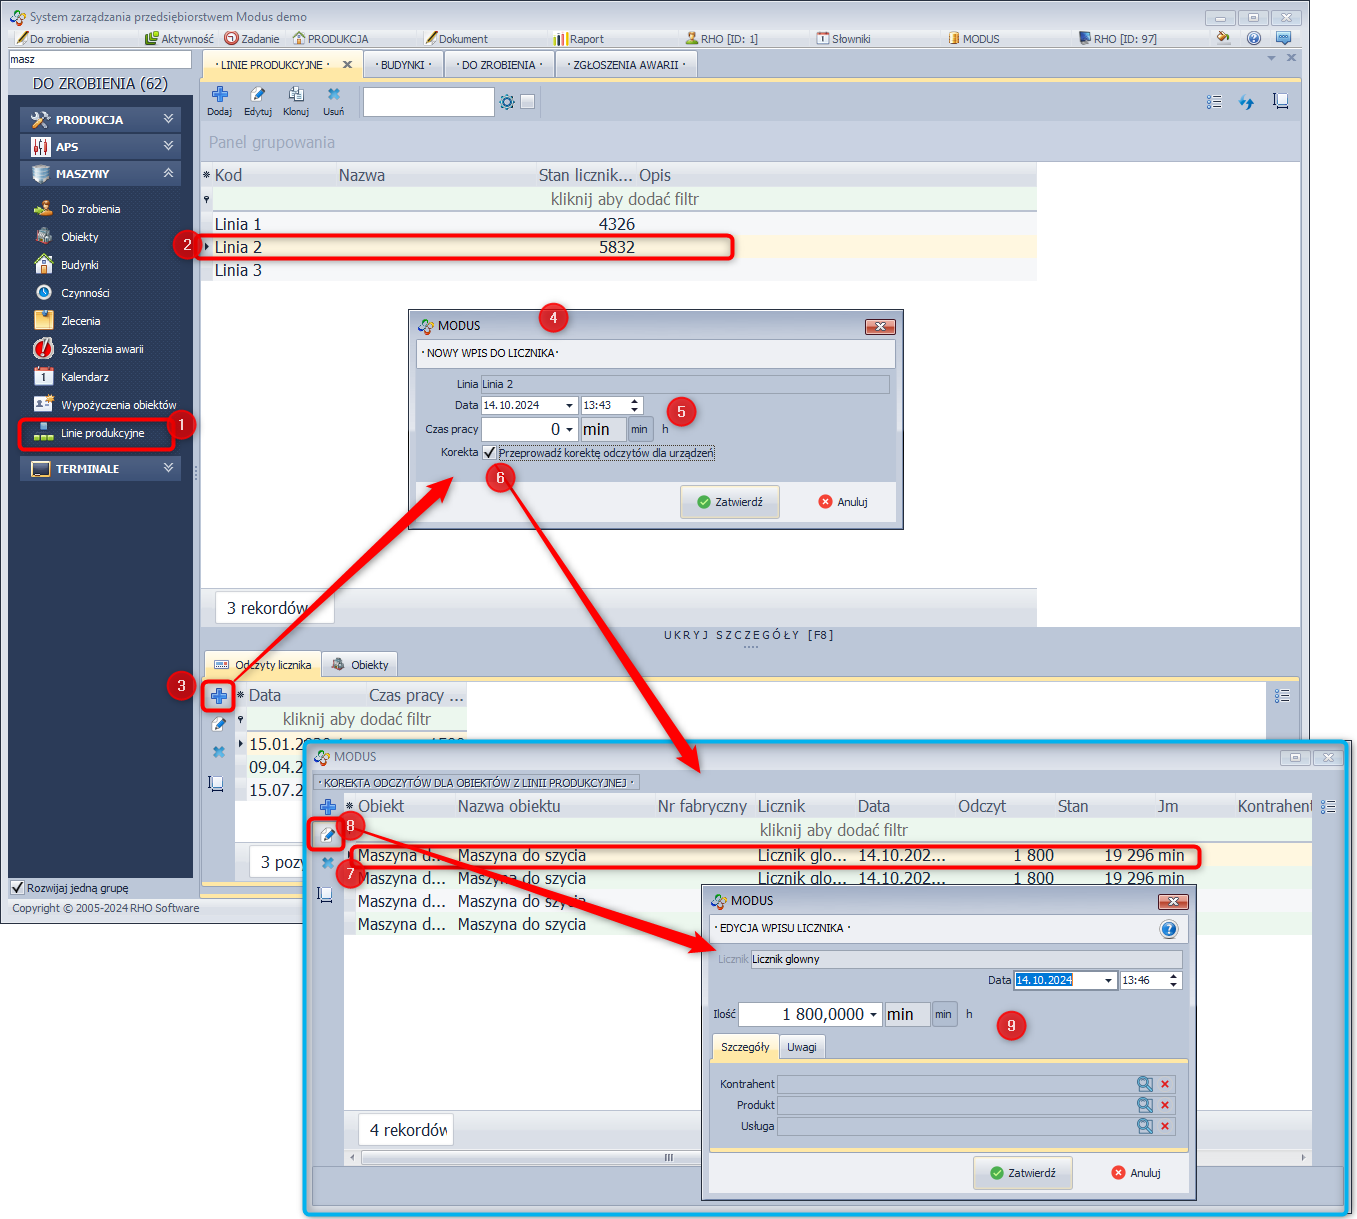
Task: Select the Linia 1 row
Action: coord(400,224)
